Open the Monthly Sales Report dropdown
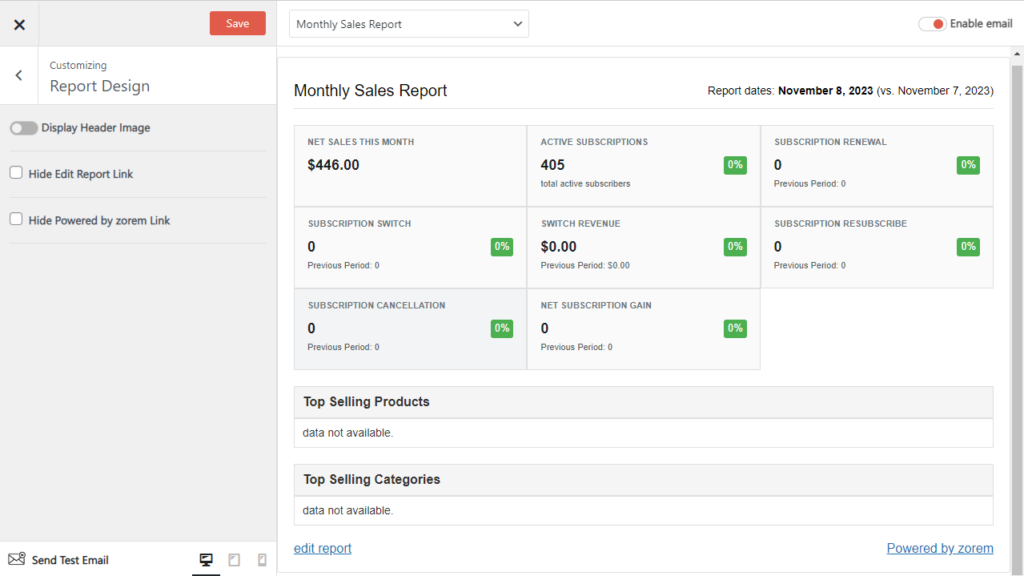Viewport: 1024px width, 576px height. point(408,24)
